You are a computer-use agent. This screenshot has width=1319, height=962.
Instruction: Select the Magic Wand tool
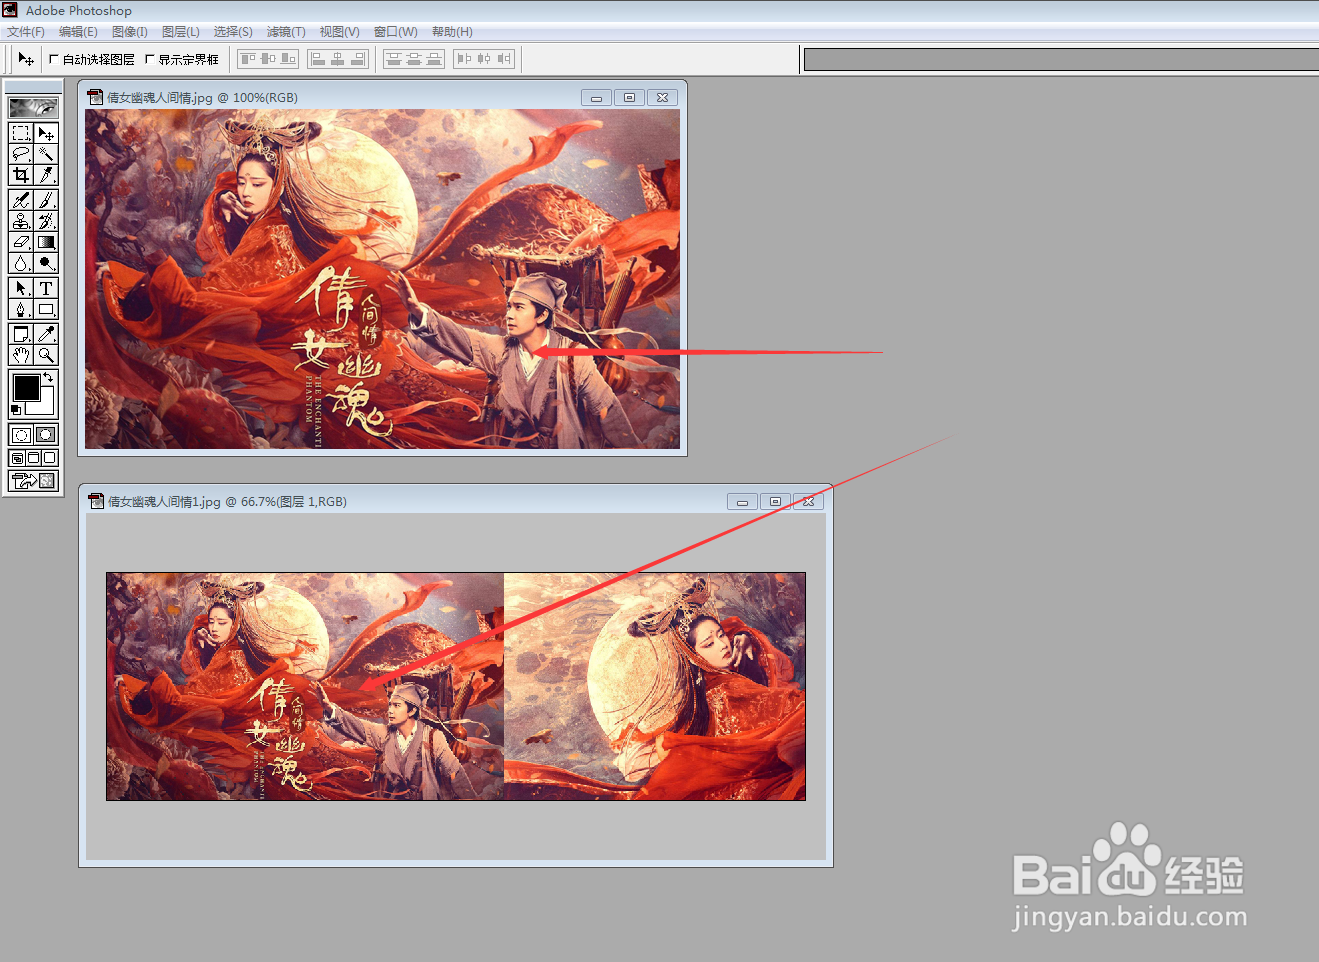[46, 154]
